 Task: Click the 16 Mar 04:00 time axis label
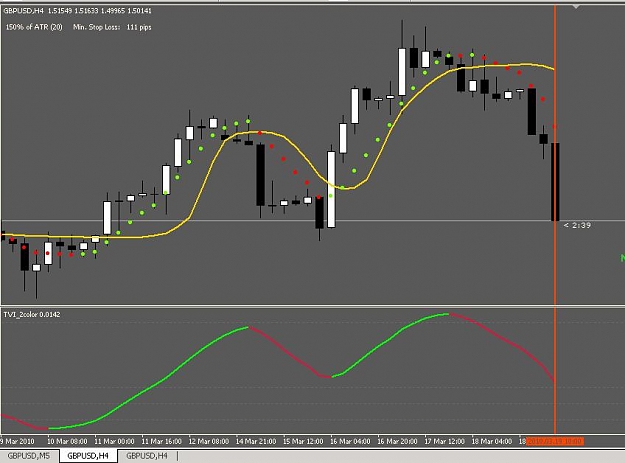click(350, 441)
